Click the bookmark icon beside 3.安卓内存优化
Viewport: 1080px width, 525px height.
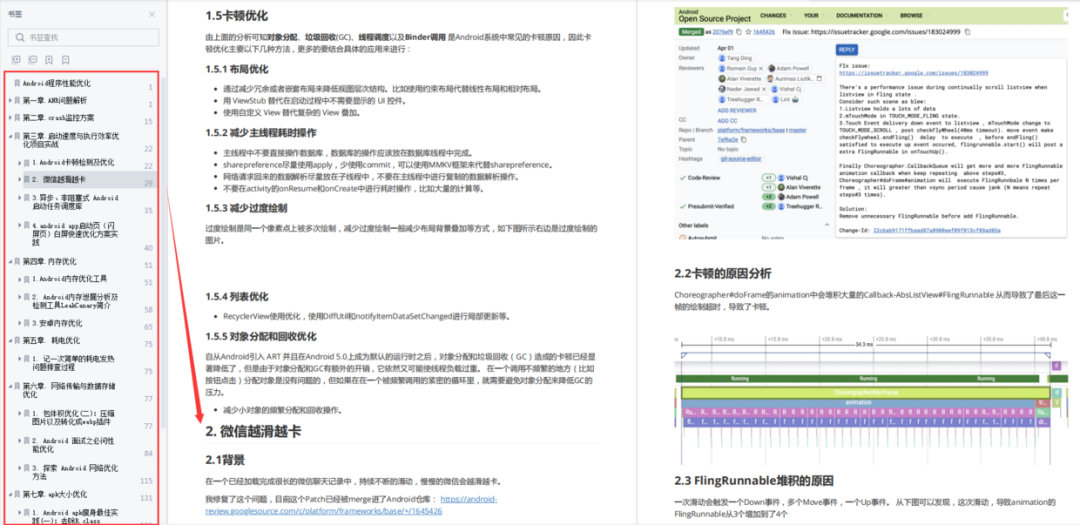(x=26, y=323)
